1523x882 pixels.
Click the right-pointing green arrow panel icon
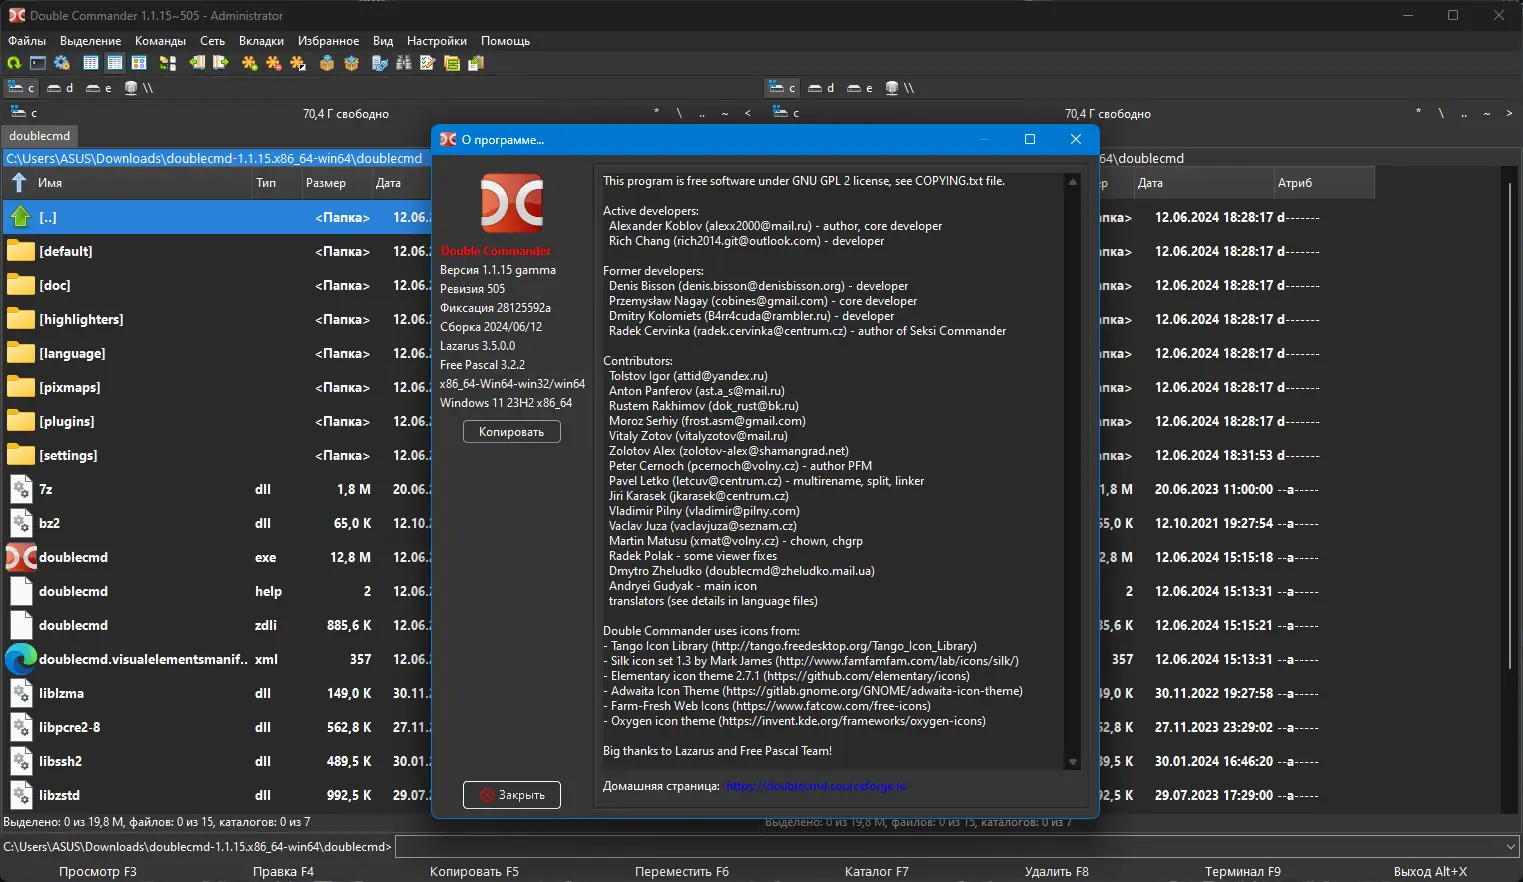coord(221,63)
